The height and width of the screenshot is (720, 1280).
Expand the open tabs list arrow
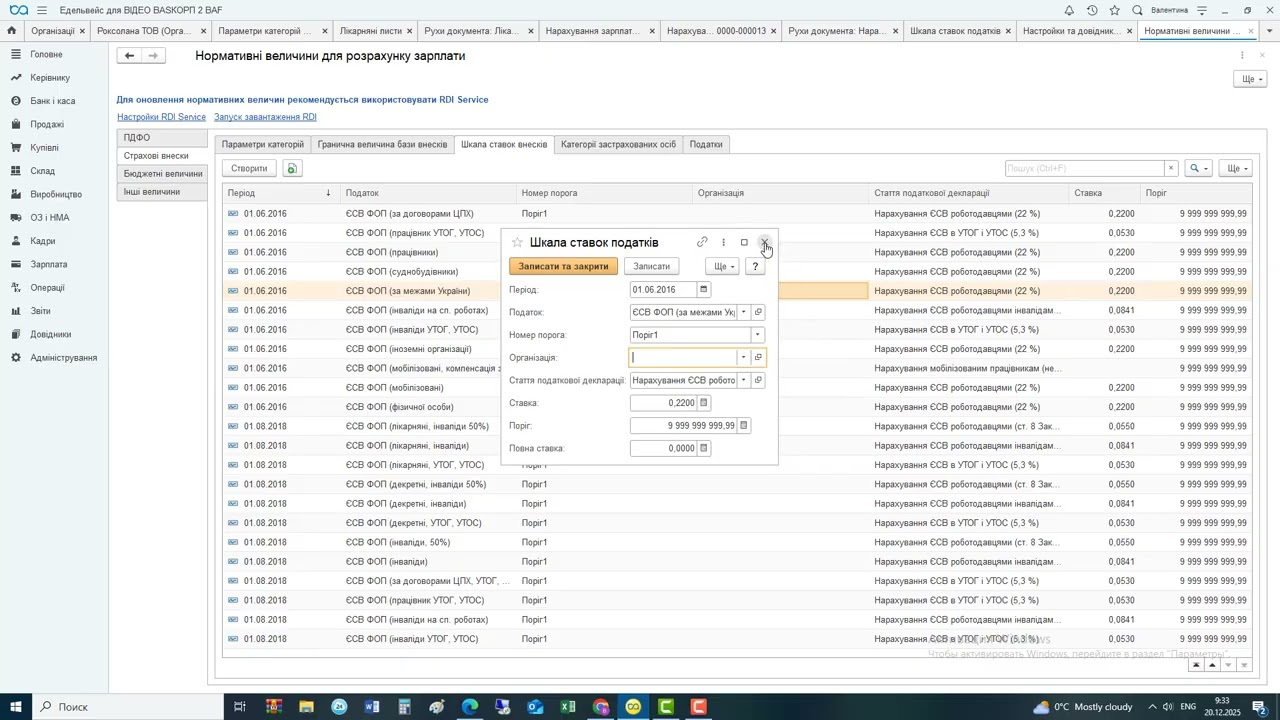point(1270,31)
